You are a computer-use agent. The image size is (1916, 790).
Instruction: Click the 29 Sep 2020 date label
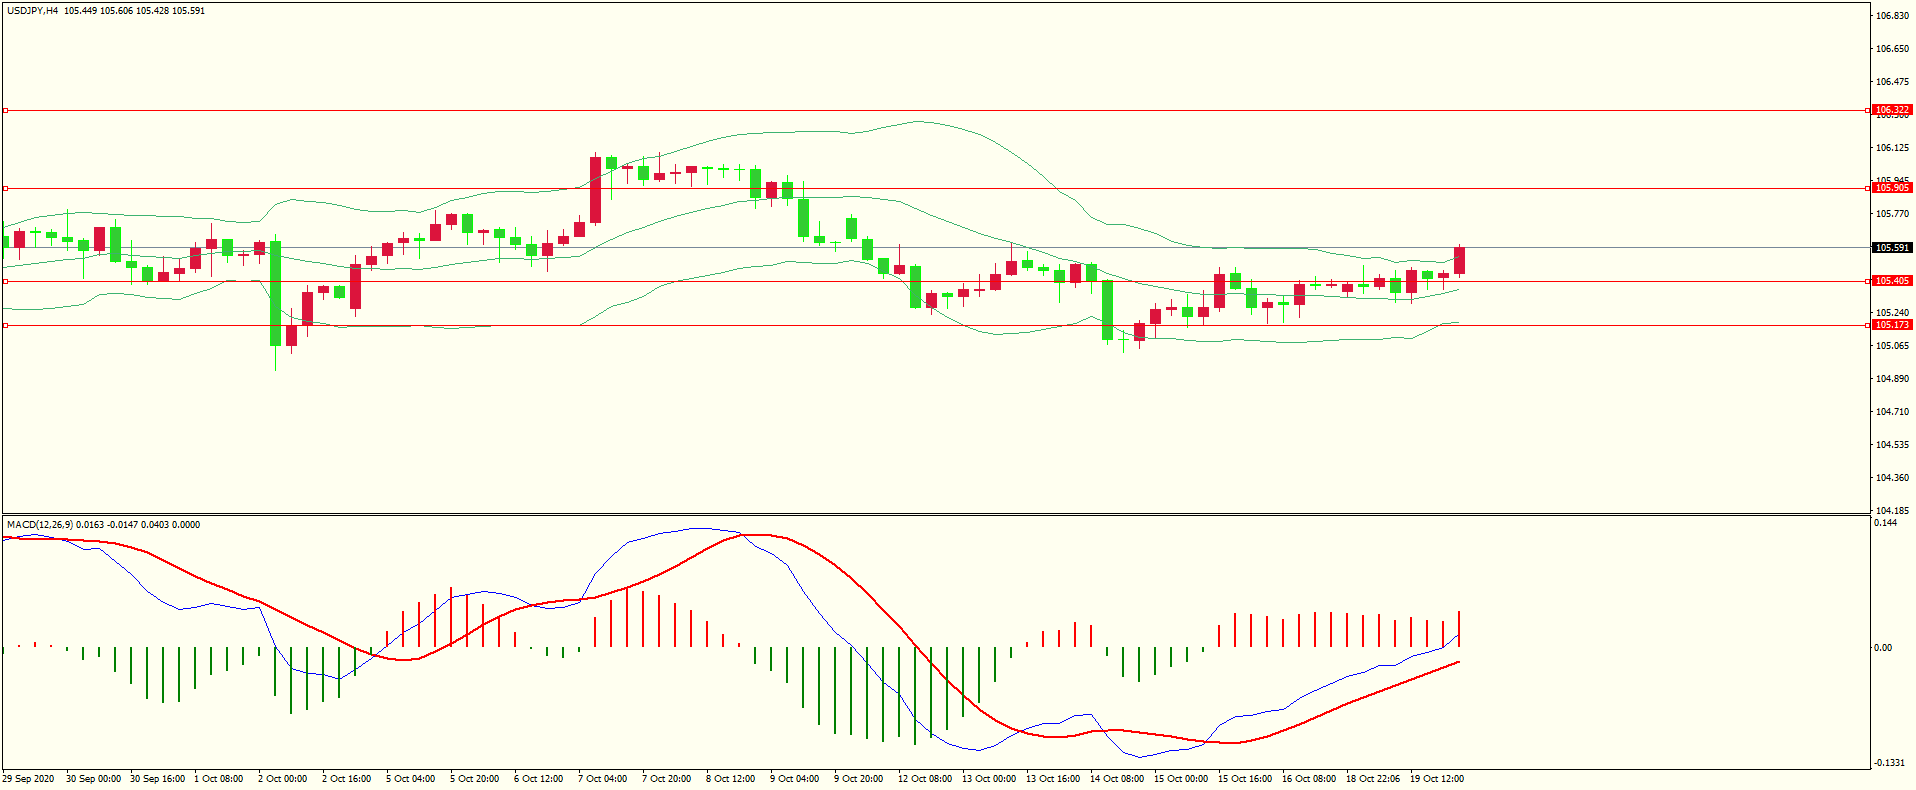[x=29, y=779]
